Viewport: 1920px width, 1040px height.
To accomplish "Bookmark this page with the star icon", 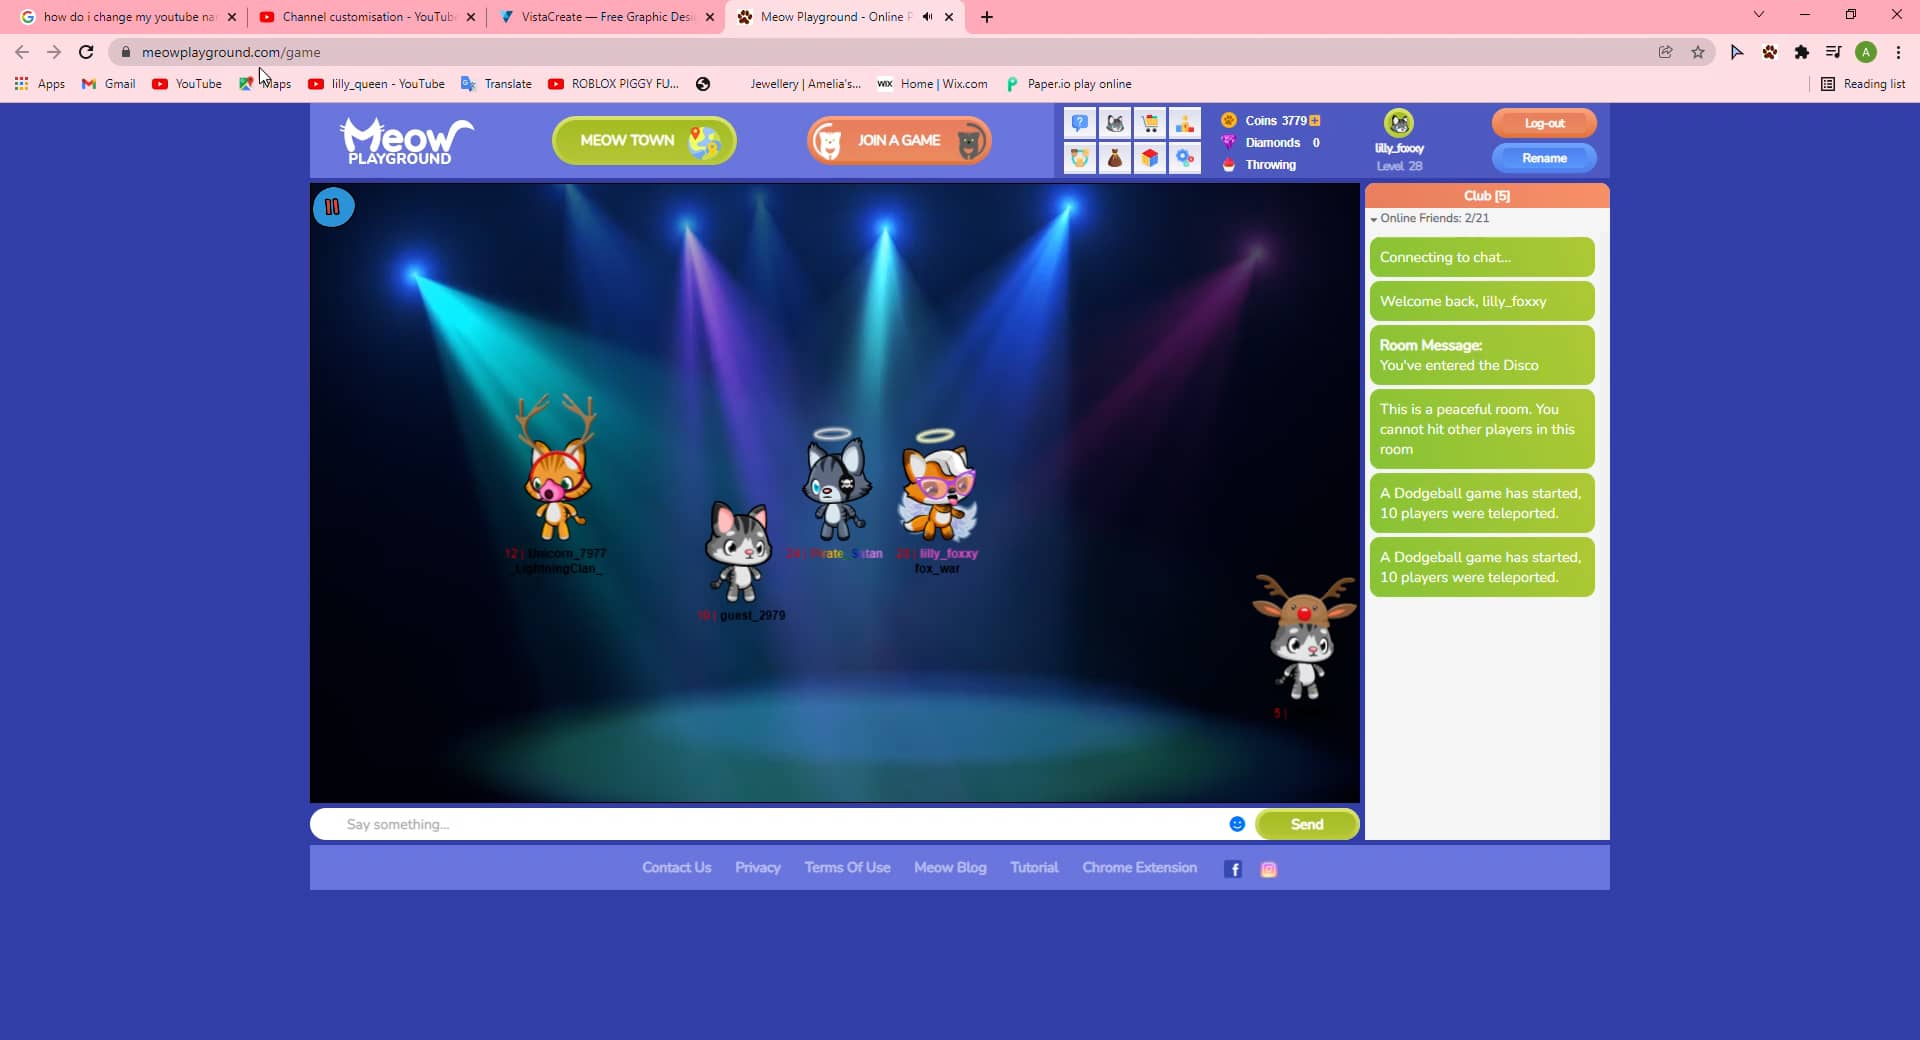I will [x=1697, y=52].
